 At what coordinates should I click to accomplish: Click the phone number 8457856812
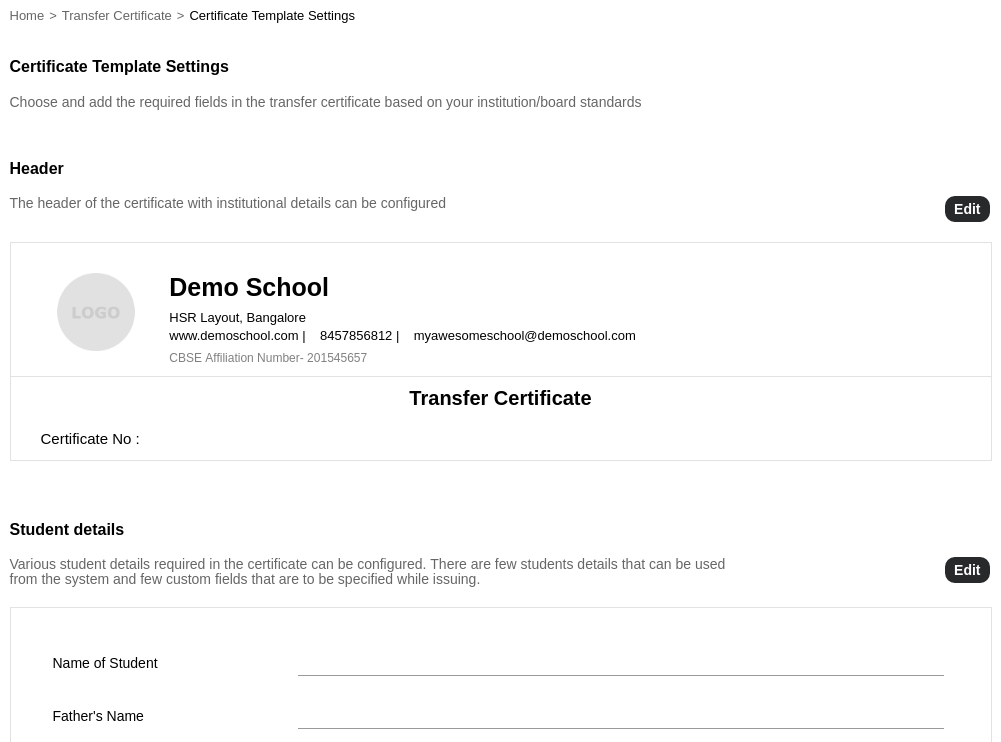(x=356, y=336)
